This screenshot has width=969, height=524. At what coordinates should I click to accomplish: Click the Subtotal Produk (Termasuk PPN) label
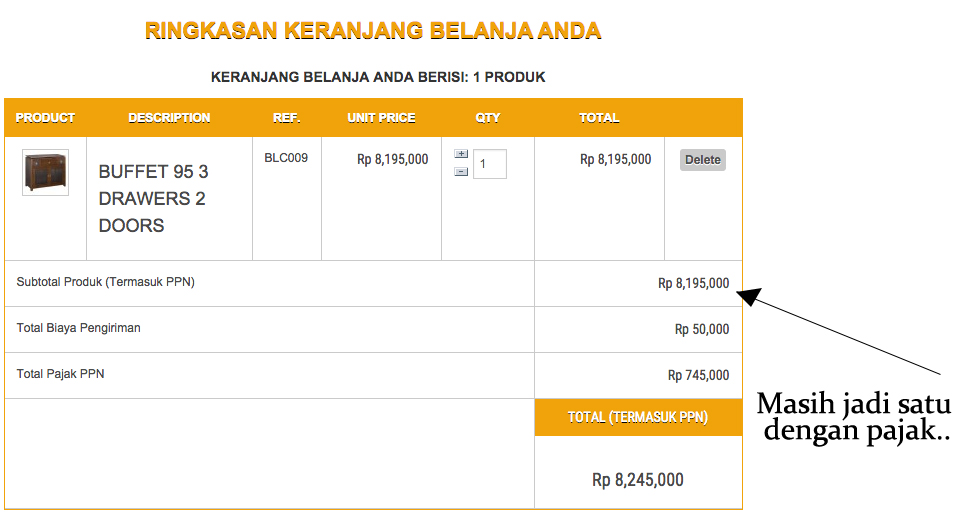[x=105, y=282]
